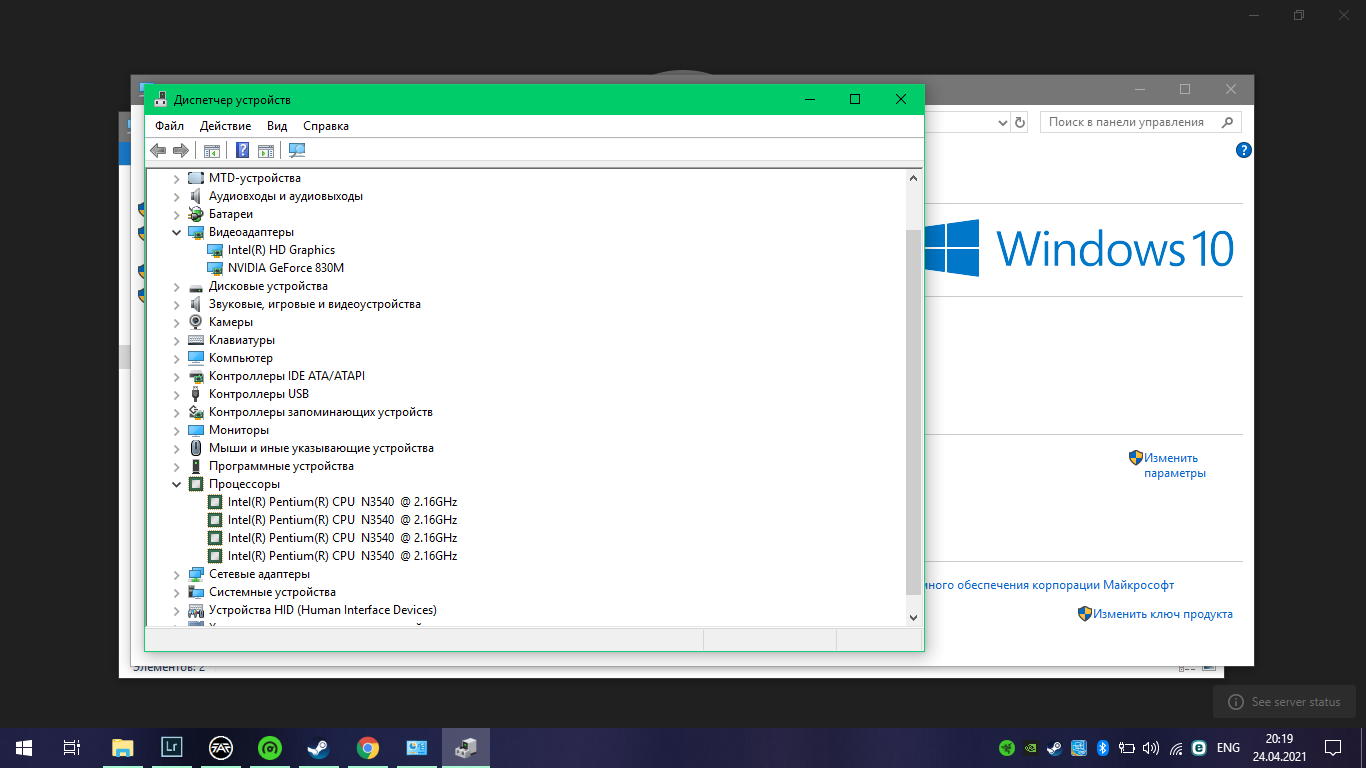The width and height of the screenshot is (1366, 768).
Task: Open Google Chrome from the taskbar
Action: point(368,747)
